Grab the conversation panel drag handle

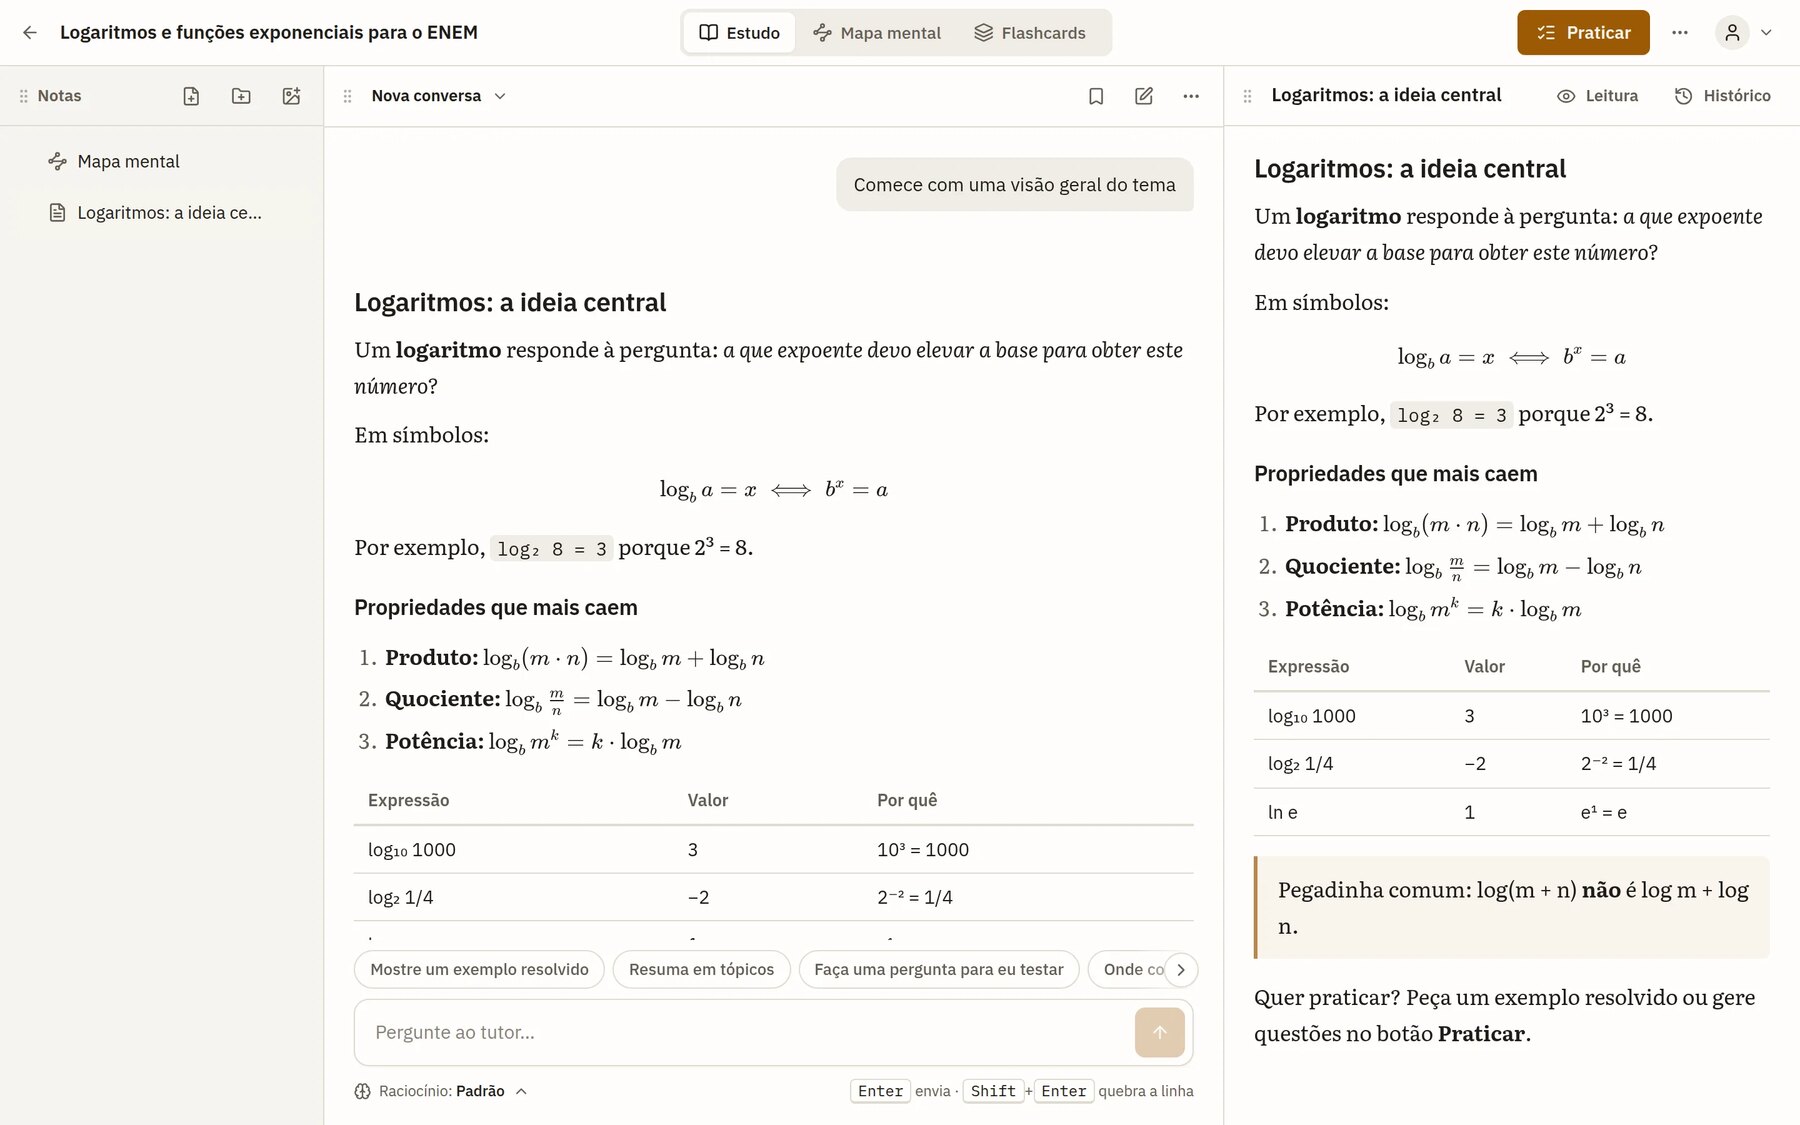tap(347, 96)
